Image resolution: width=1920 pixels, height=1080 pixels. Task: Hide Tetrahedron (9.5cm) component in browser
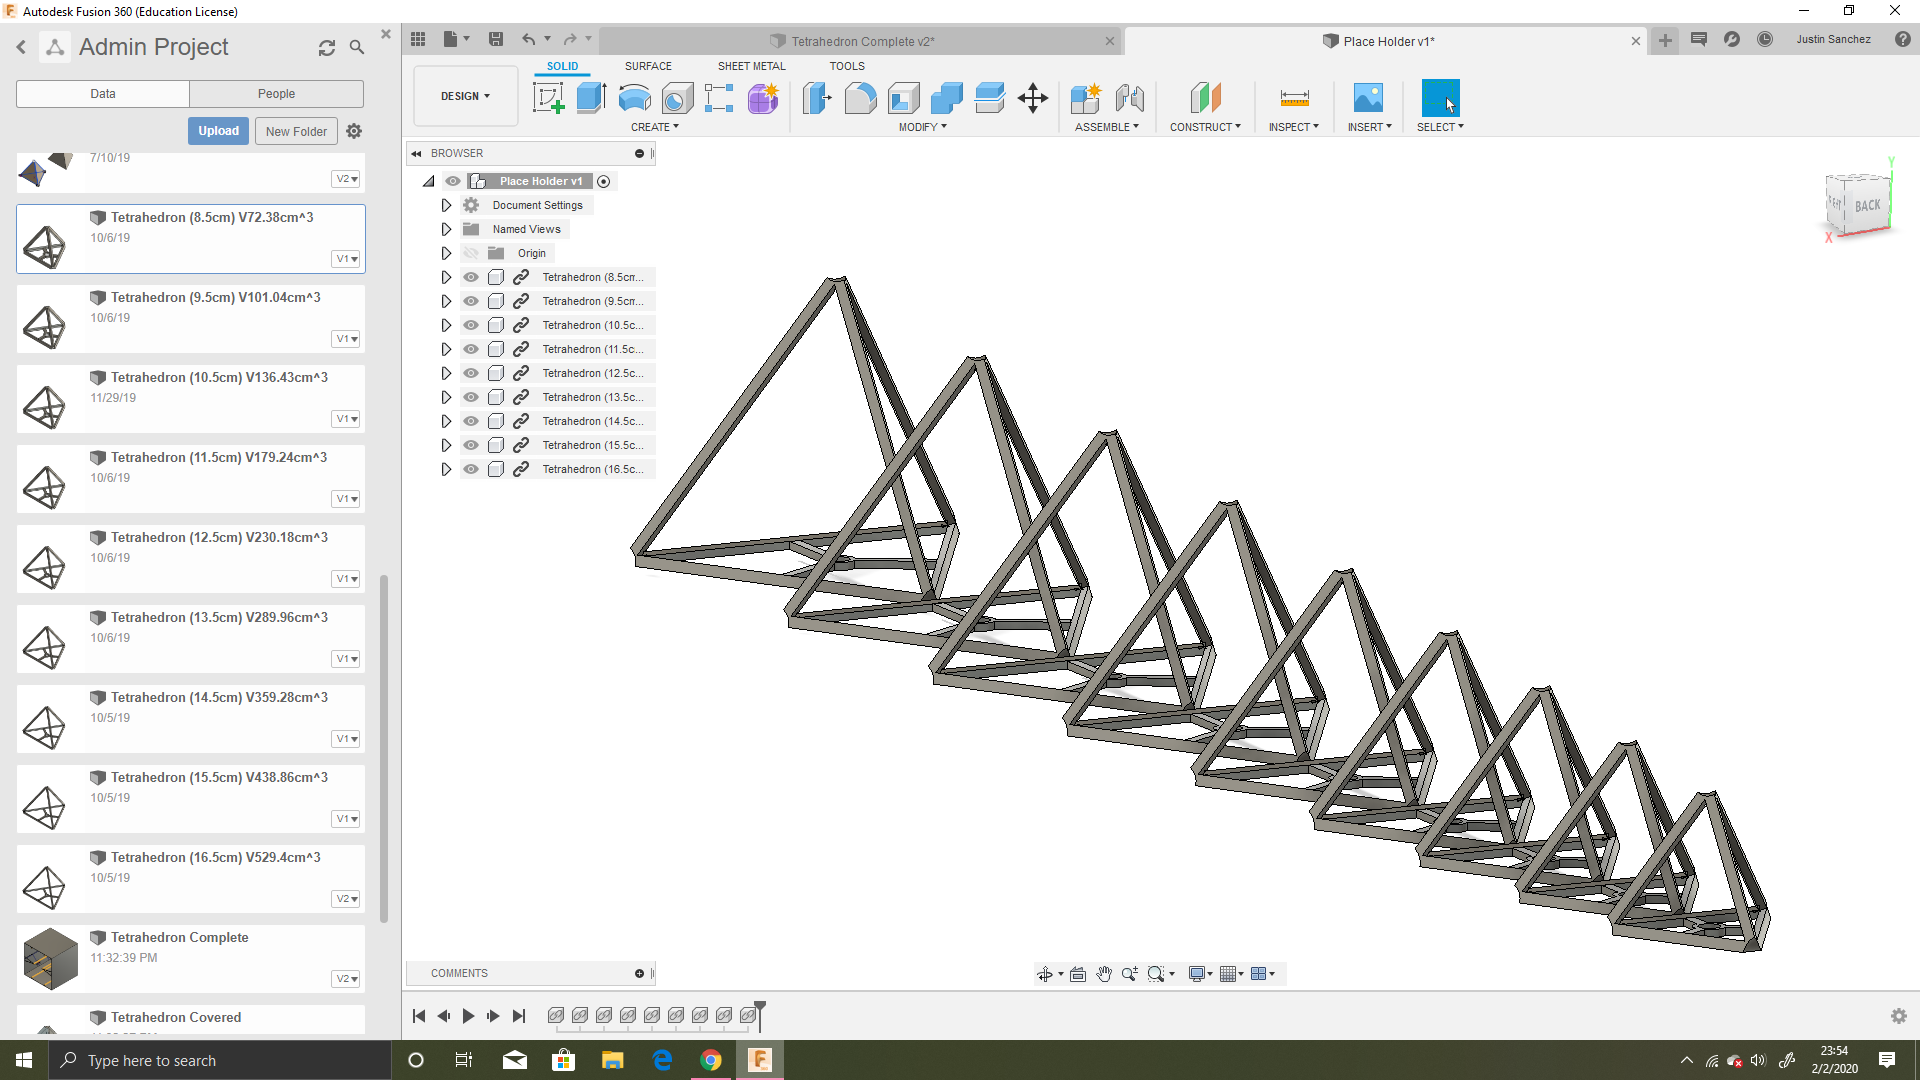(471, 301)
